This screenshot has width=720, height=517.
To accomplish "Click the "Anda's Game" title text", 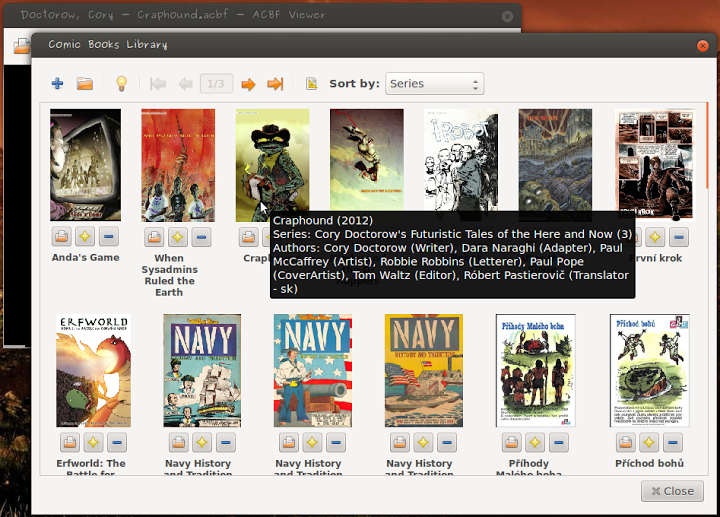I will 85,258.
